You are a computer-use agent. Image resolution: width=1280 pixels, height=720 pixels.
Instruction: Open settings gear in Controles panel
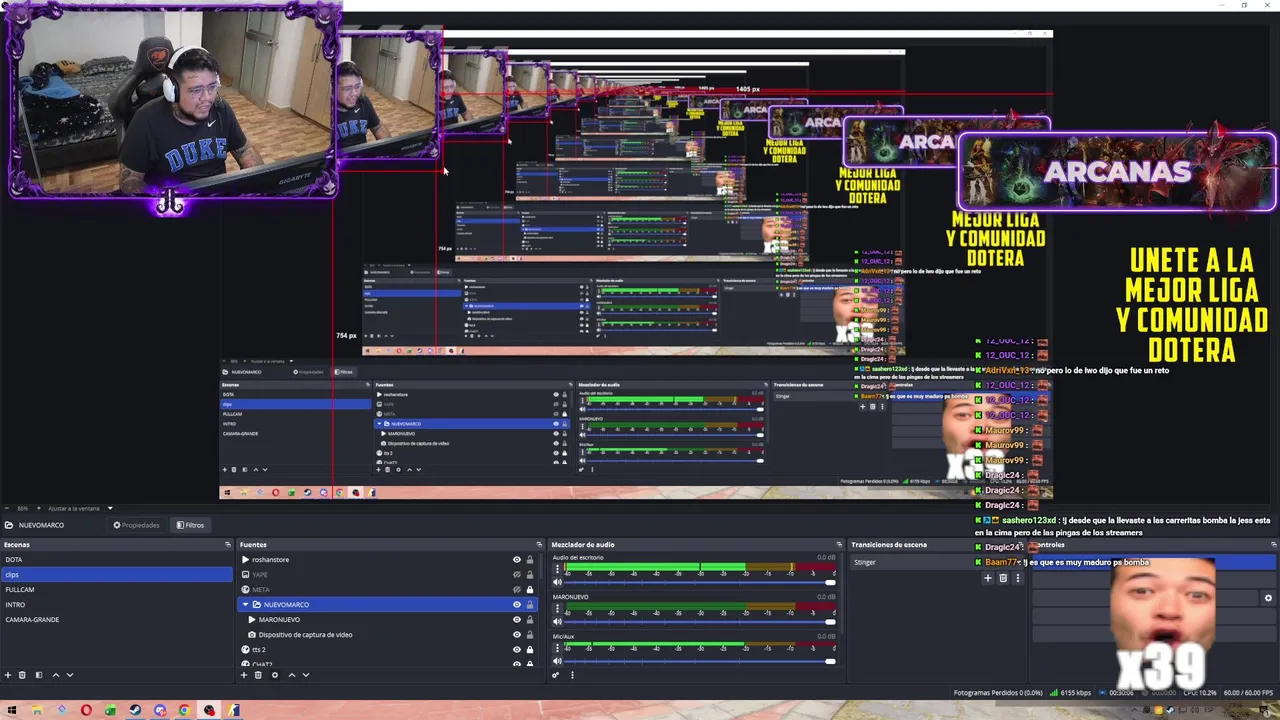coord(1268,598)
